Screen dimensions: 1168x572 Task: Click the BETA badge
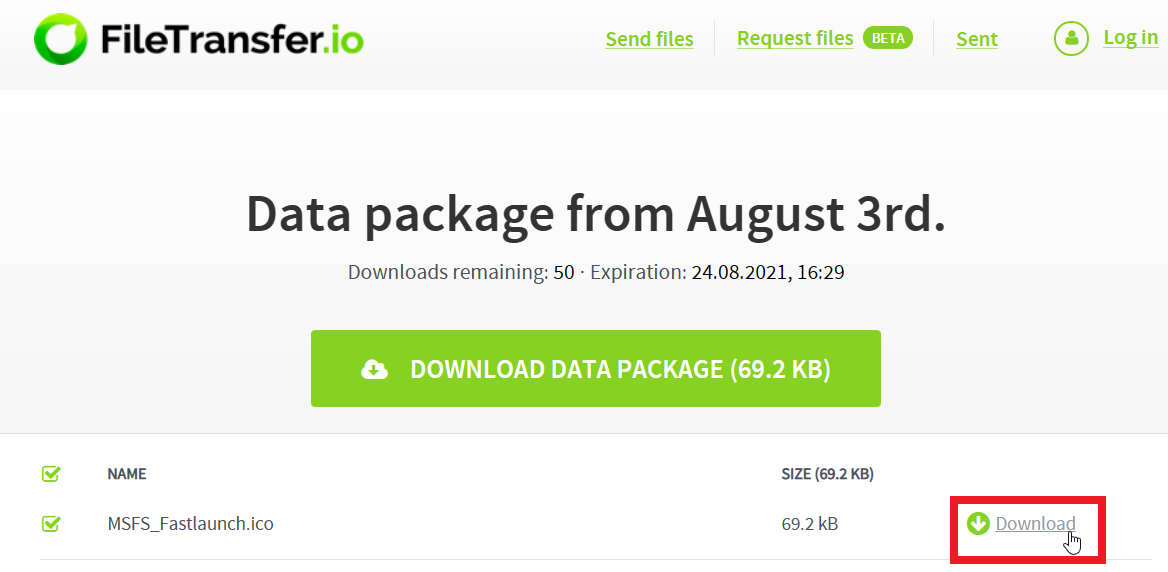coord(888,38)
